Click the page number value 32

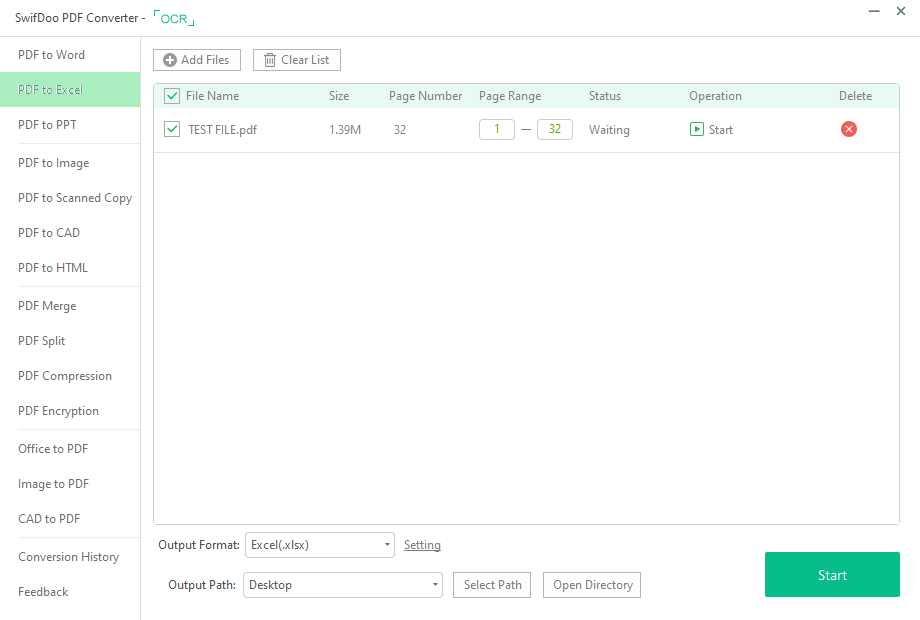[x=400, y=130]
